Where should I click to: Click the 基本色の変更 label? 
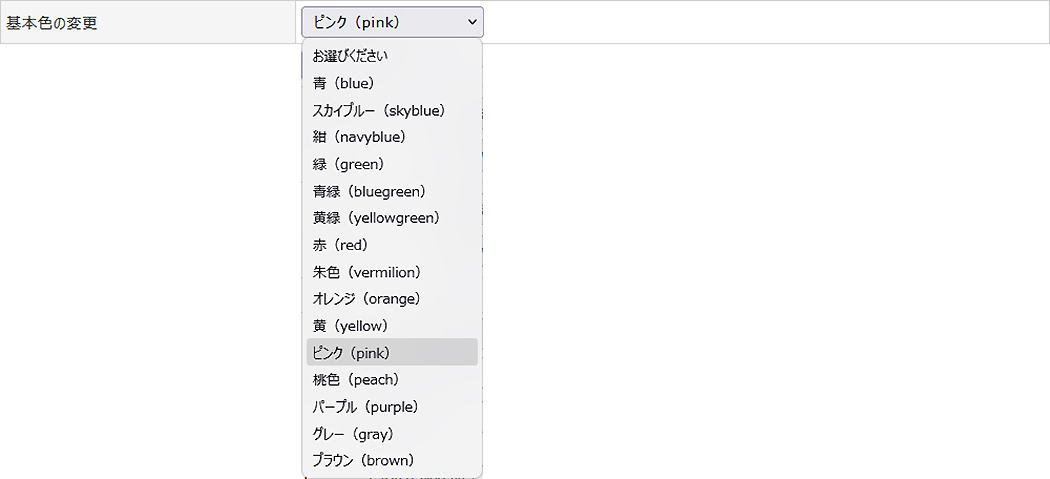pos(52,23)
